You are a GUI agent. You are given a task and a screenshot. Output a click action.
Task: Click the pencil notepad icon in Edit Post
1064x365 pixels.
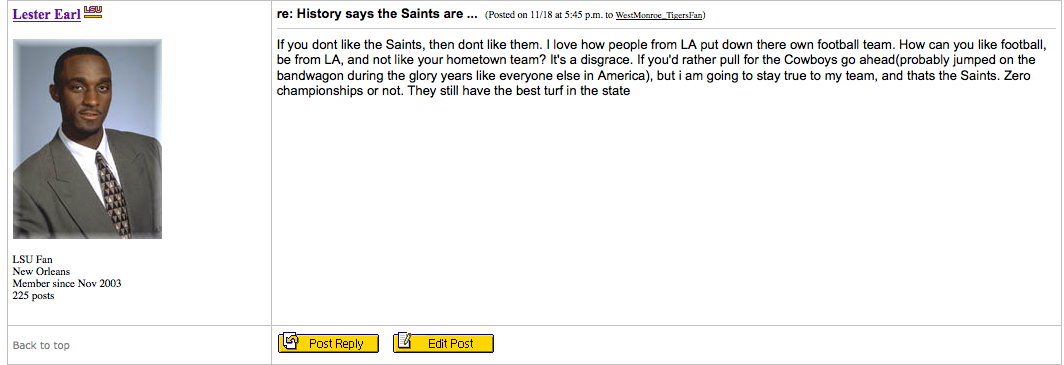point(404,341)
